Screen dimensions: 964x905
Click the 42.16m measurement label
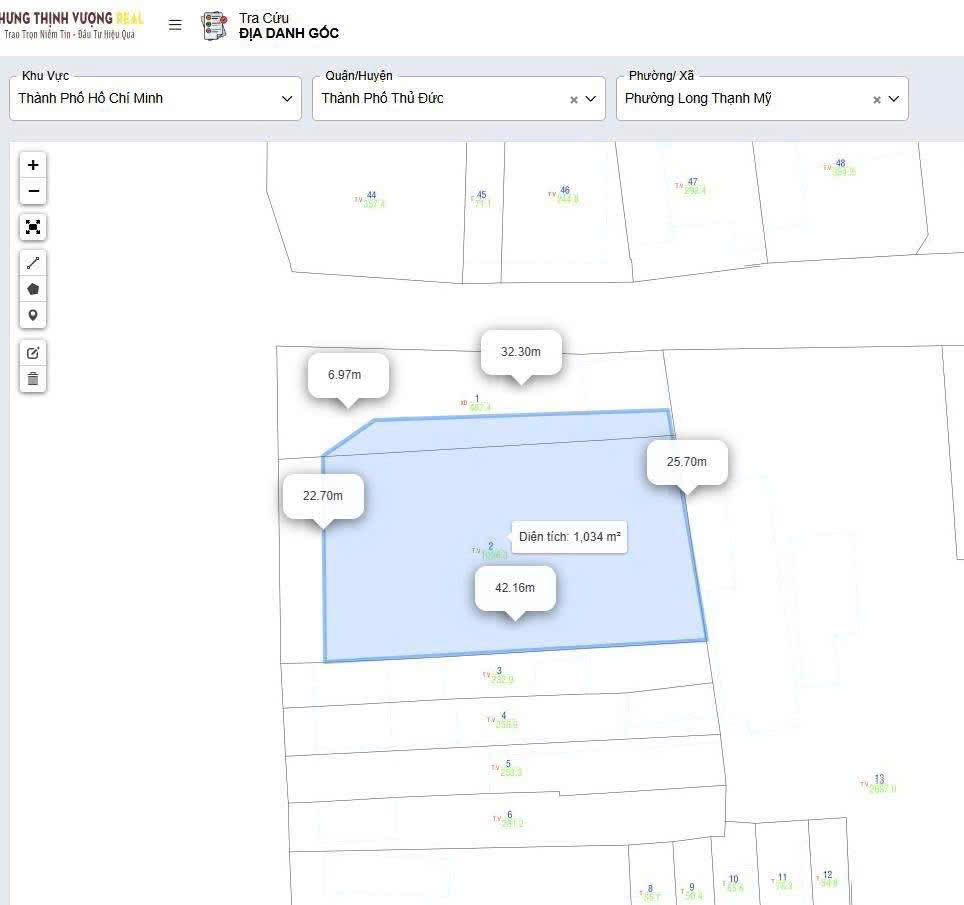pos(514,588)
